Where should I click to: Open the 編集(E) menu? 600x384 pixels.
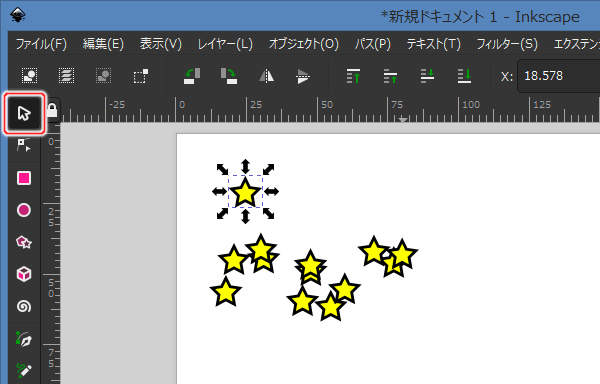103,44
